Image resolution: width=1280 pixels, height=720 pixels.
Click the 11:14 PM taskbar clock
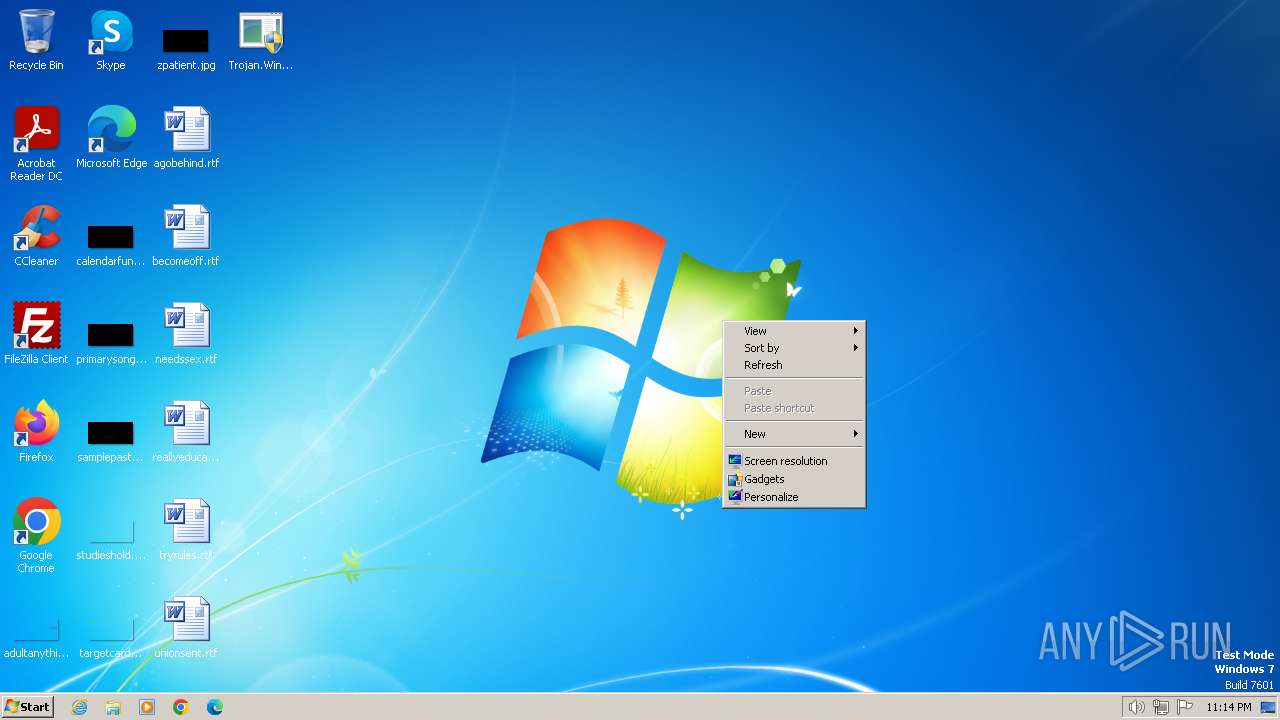pos(1228,707)
